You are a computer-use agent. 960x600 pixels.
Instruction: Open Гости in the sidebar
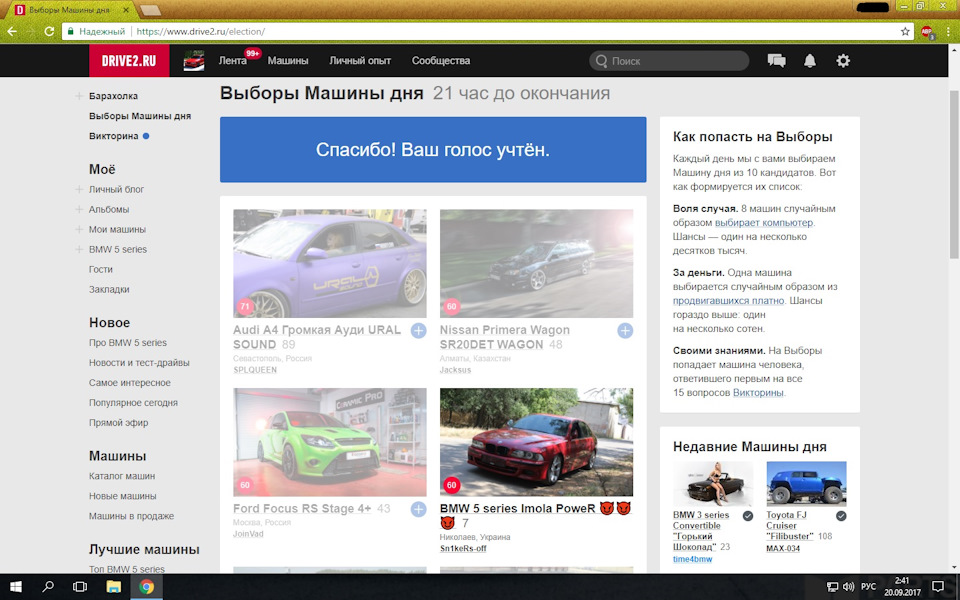pos(100,269)
